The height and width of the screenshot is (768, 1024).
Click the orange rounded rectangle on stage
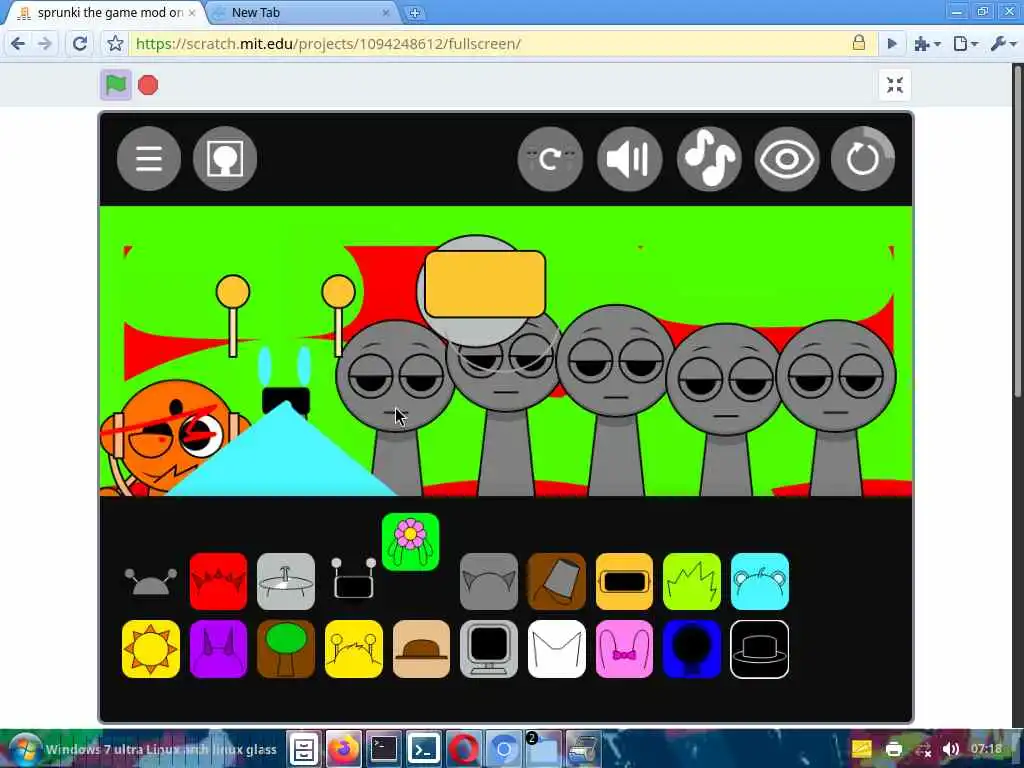click(x=485, y=285)
